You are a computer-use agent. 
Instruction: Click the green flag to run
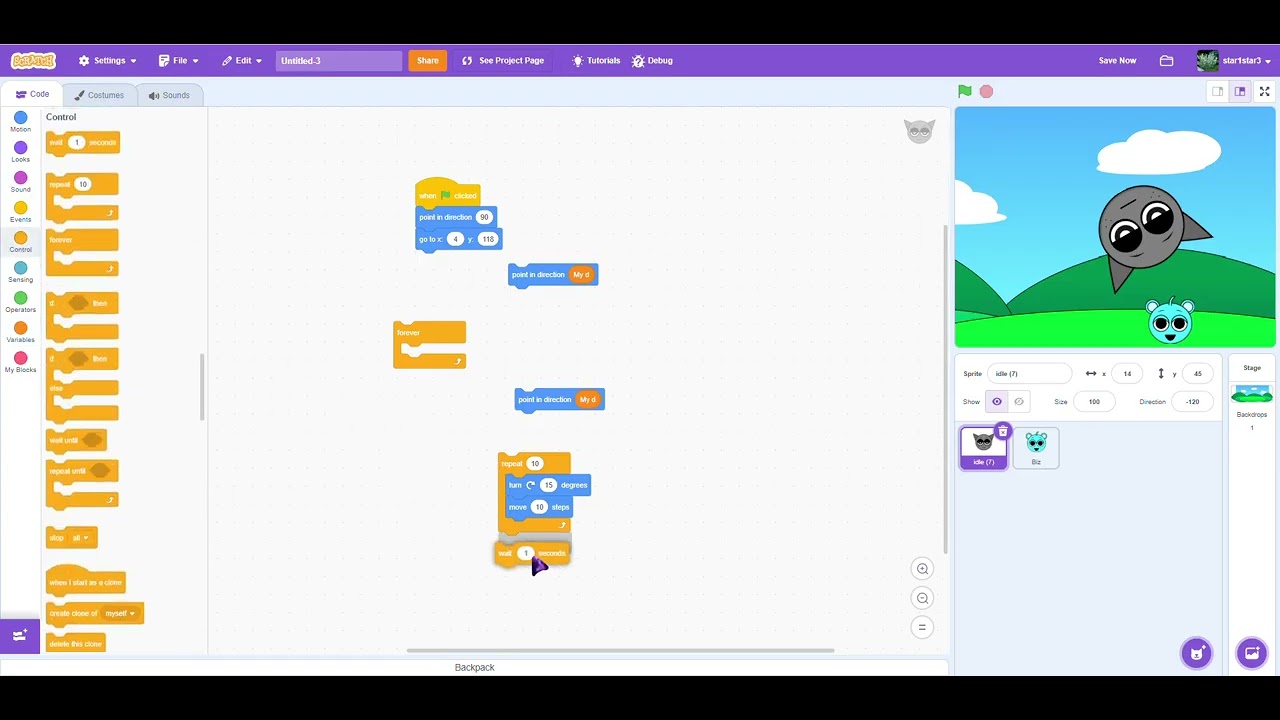(x=964, y=91)
